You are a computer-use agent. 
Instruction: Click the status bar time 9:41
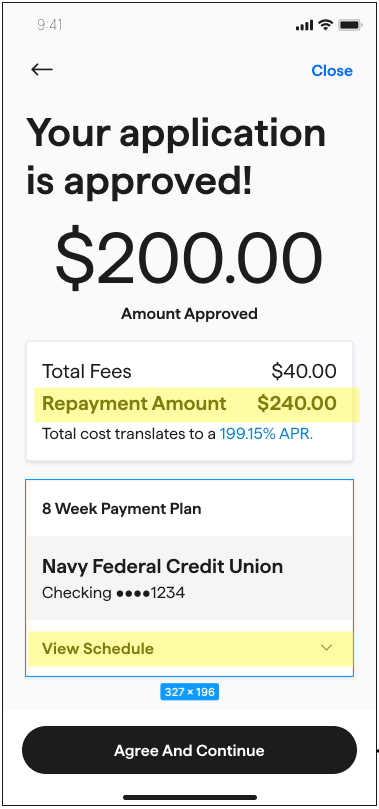coord(50,25)
